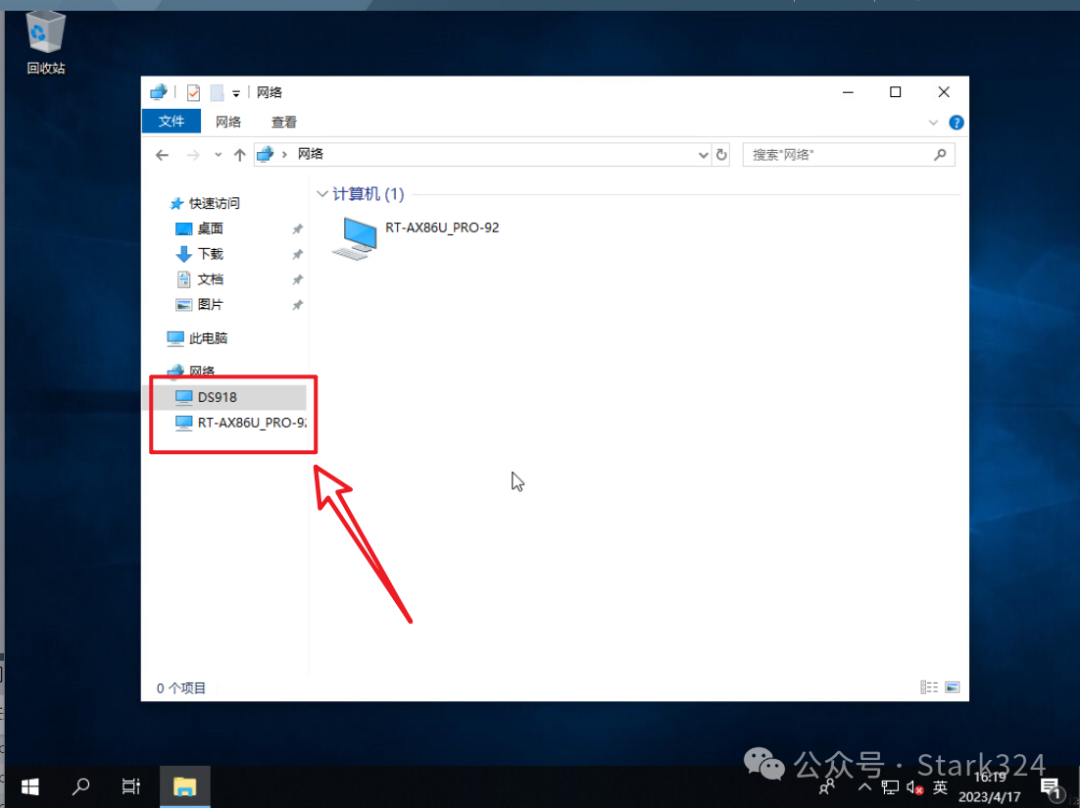The image size is (1080, 808).
Task: Open the address bar history dropdown
Action: tap(703, 155)
